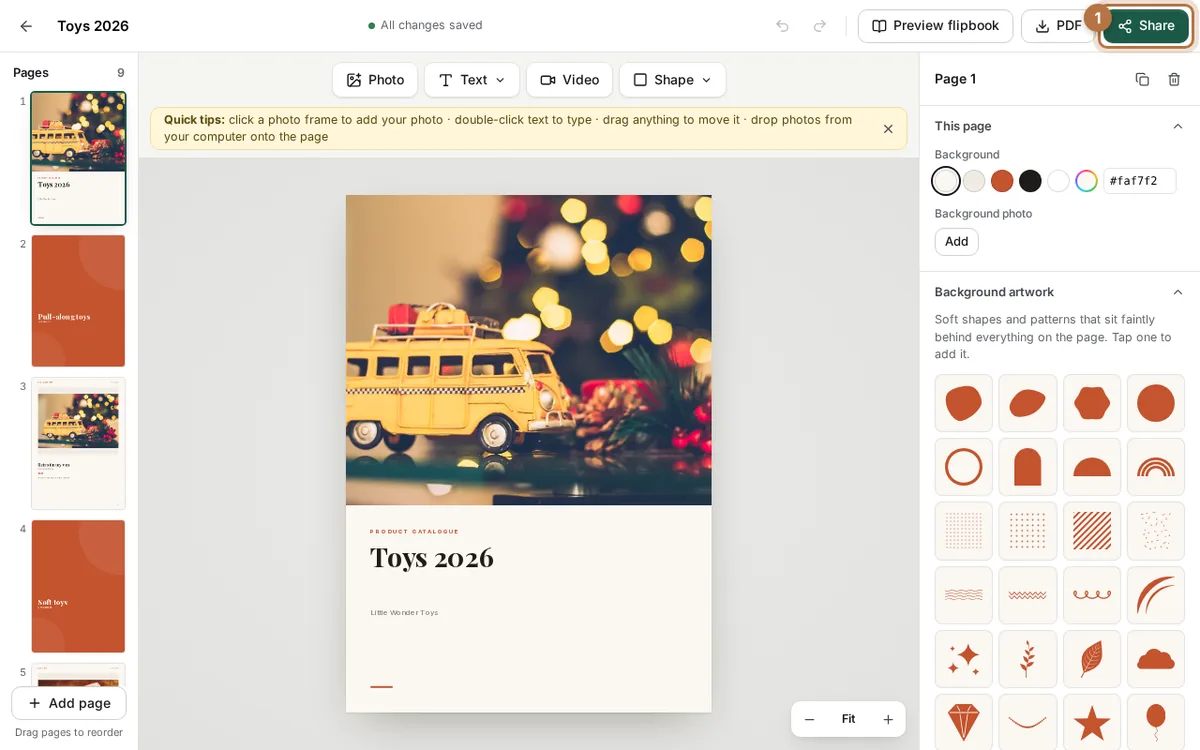1200x750 pixels.
Task: Add the sparkle stars background artwork
Action: (x=964, y=659)
